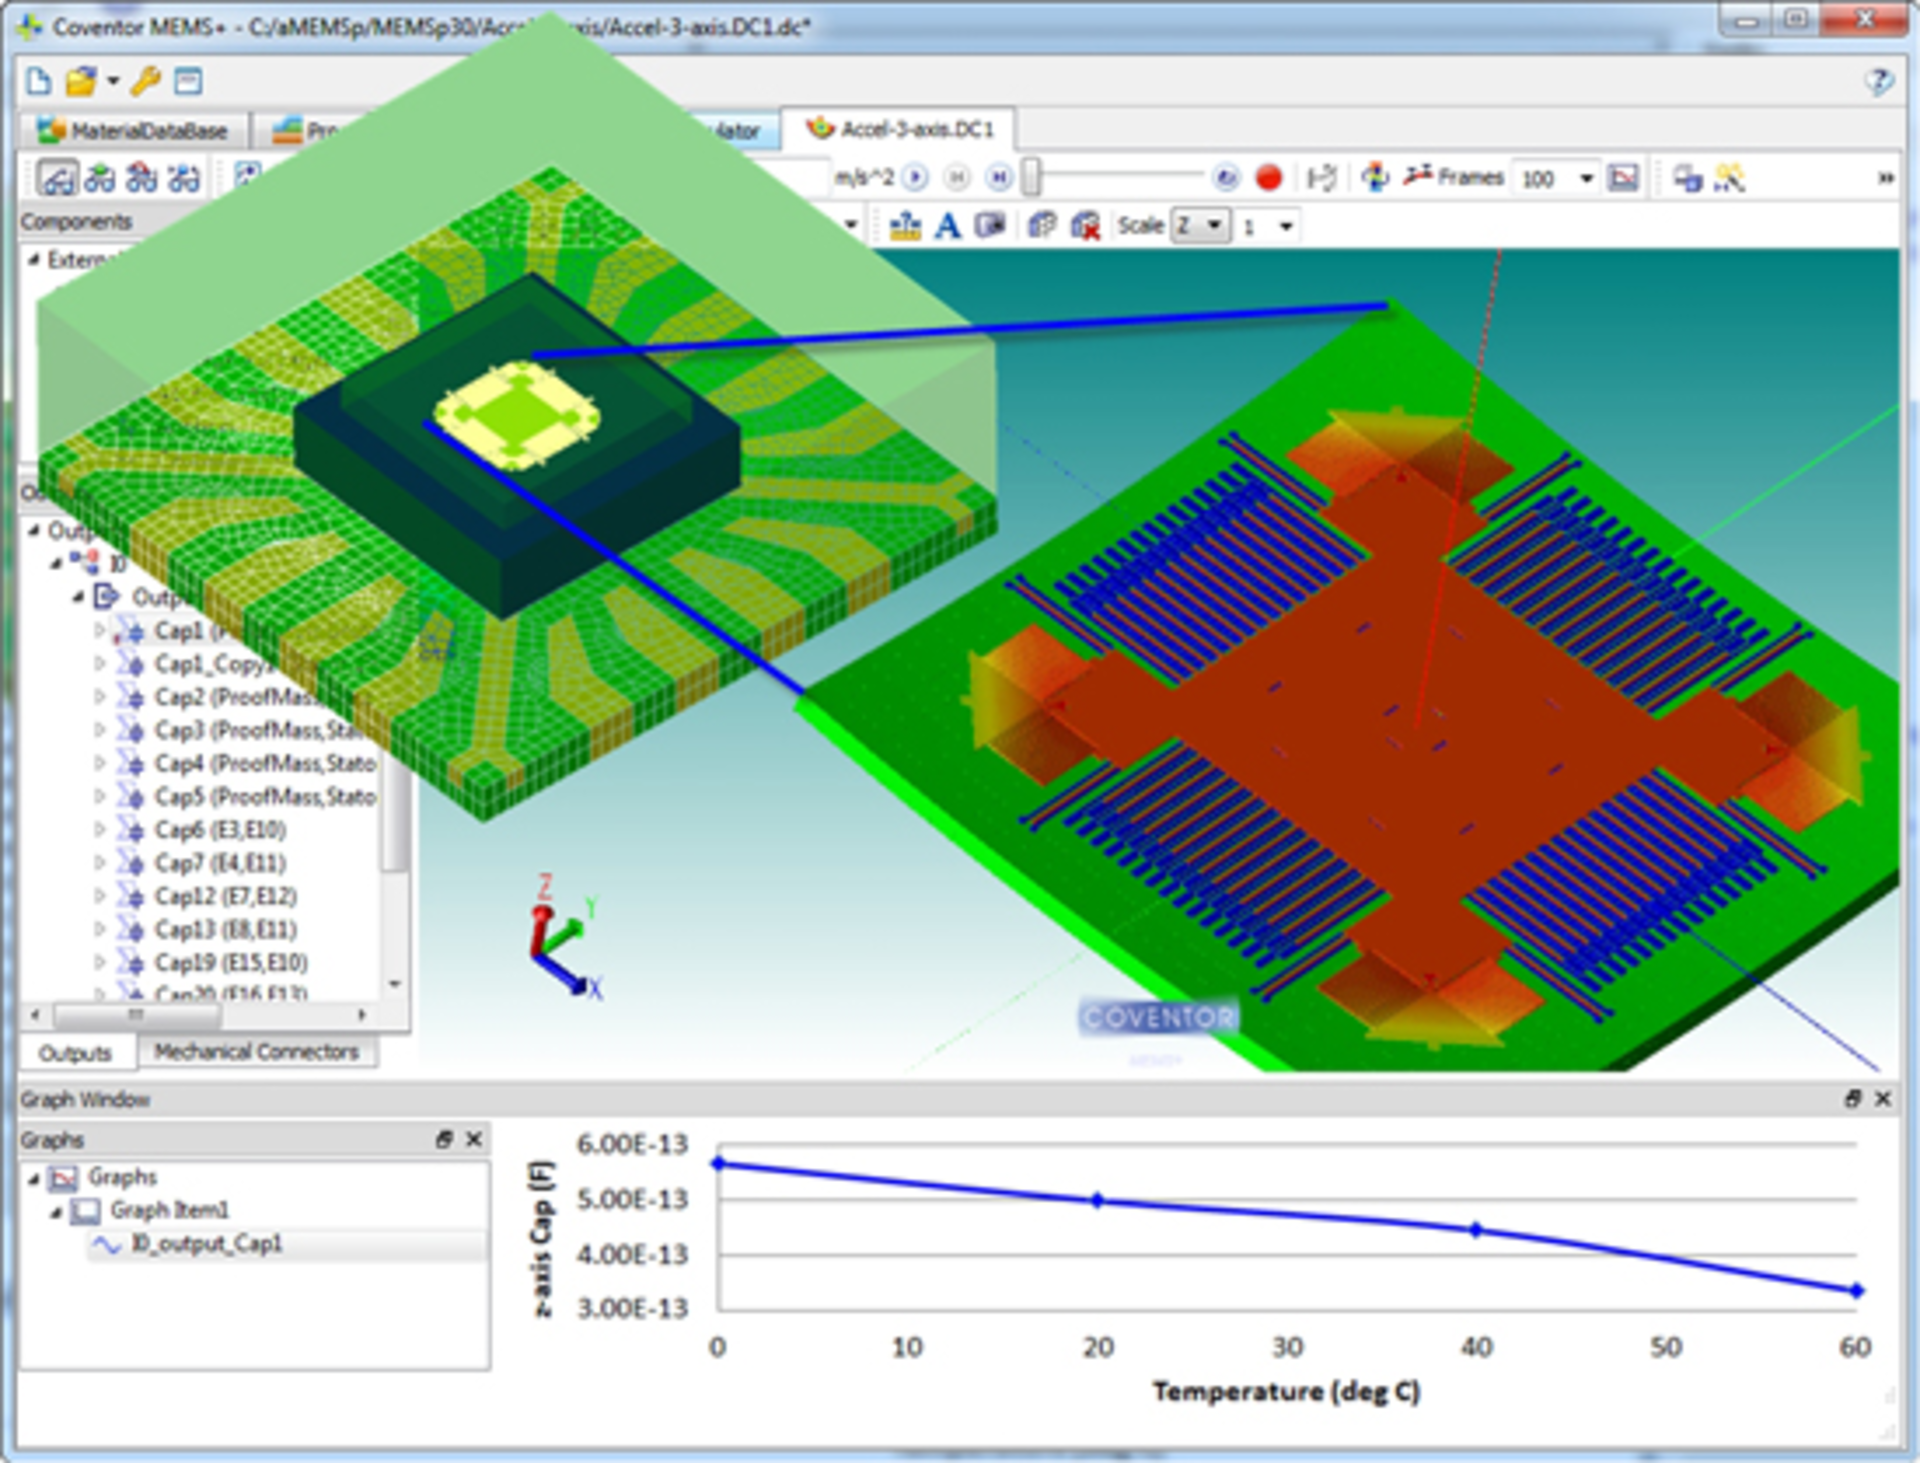Click the Mechanical Connectors button
This screenshot has height=1463, width=1920.
[x=256, y=1052]
